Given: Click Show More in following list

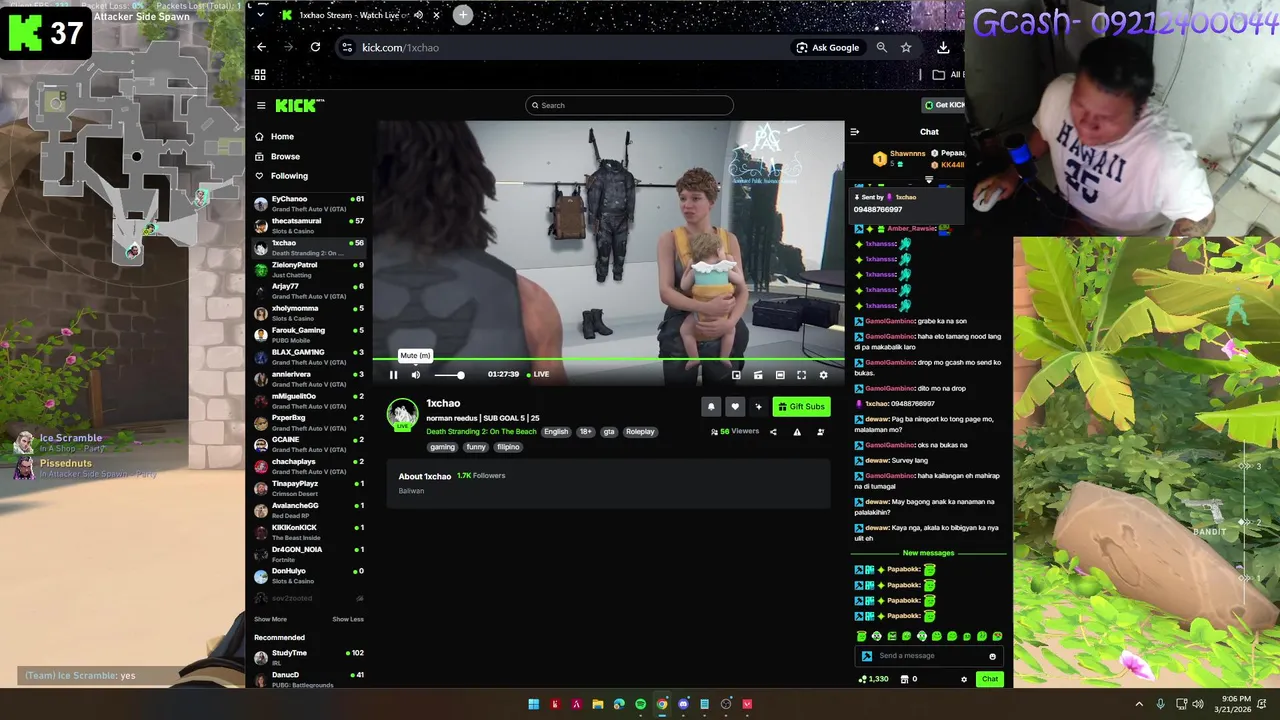Looking at the screenshot, I should (270, 619).
